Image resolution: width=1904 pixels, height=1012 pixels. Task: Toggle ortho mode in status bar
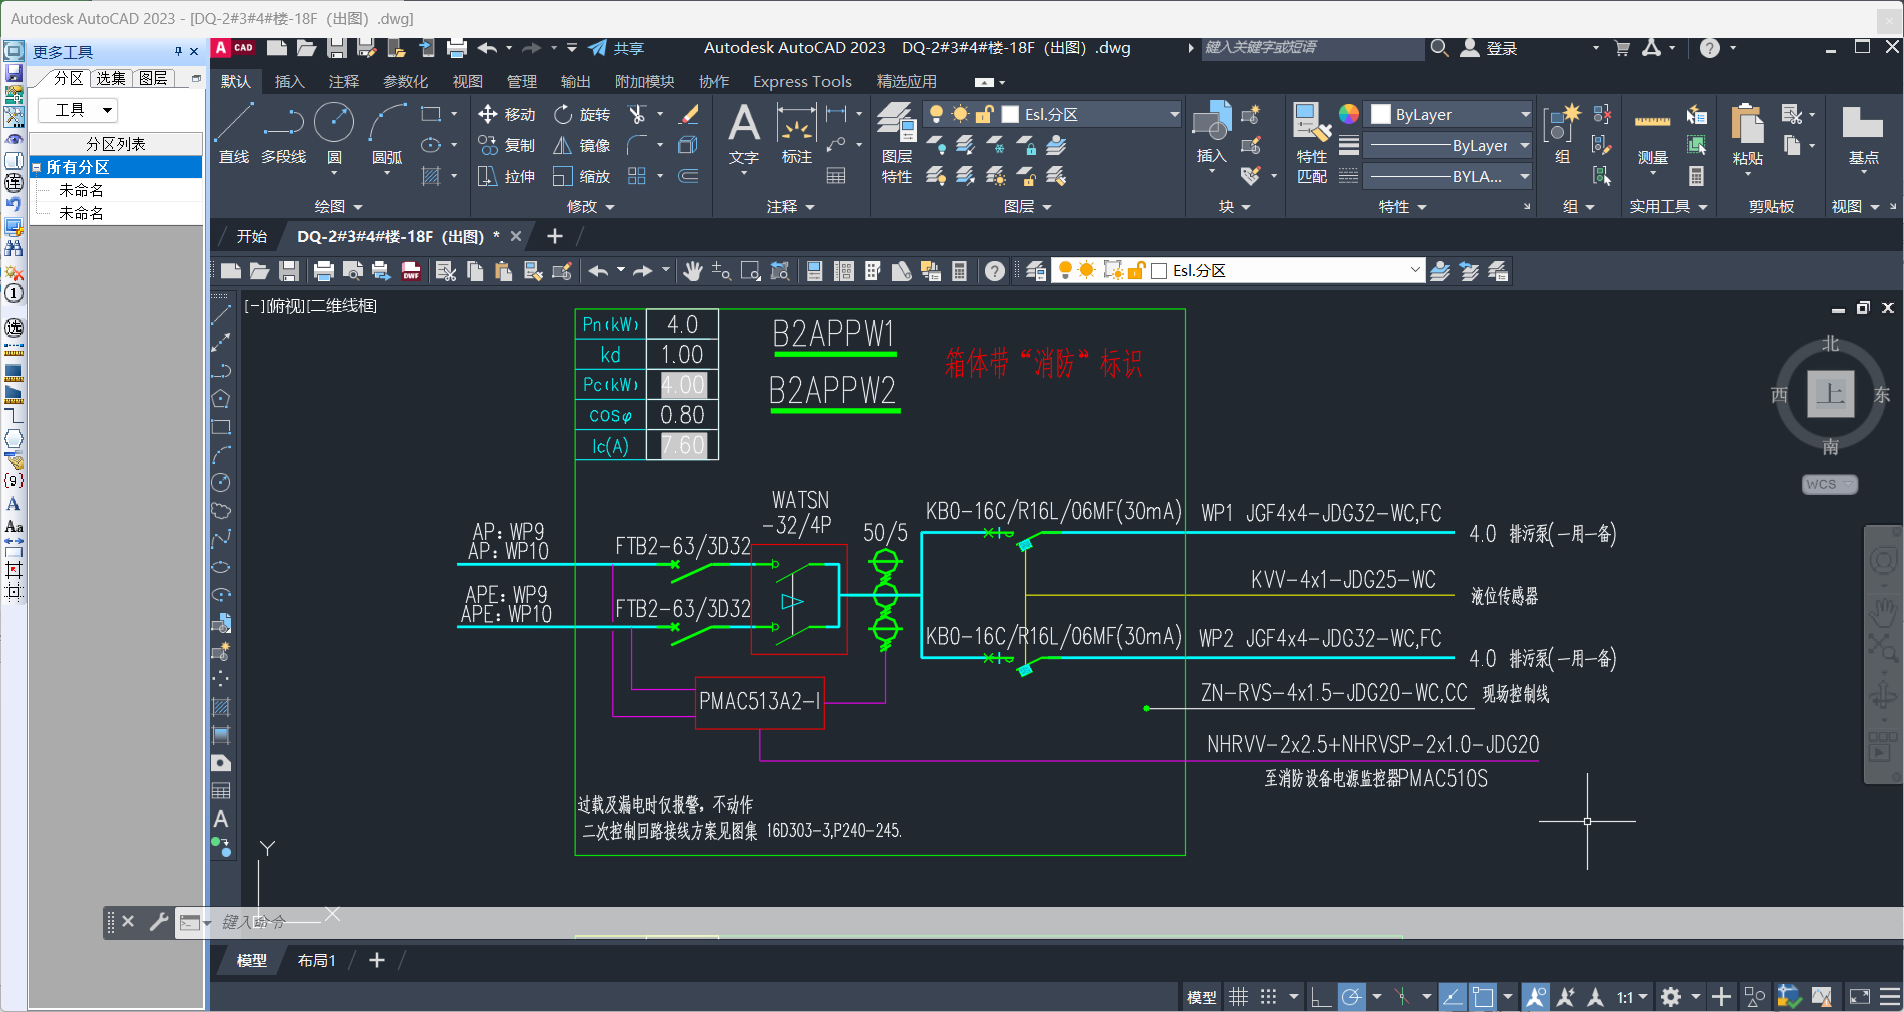1321,997
